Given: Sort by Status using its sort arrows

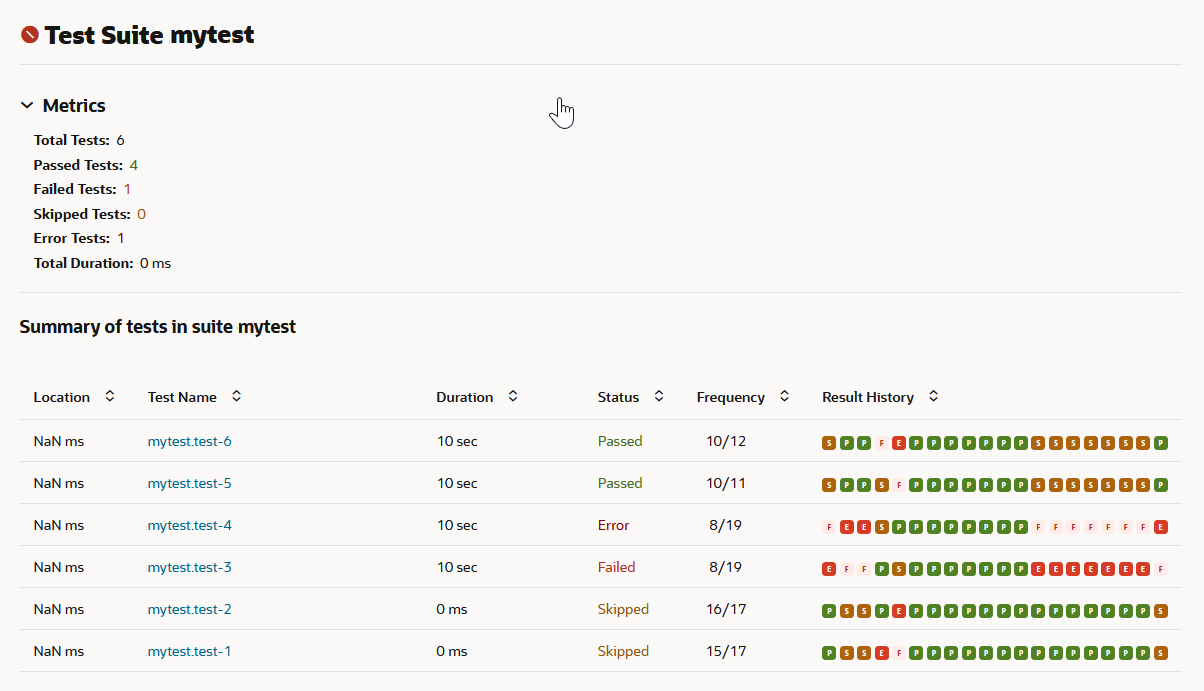Looking at the screenshot, I should [x=659, y=397].
